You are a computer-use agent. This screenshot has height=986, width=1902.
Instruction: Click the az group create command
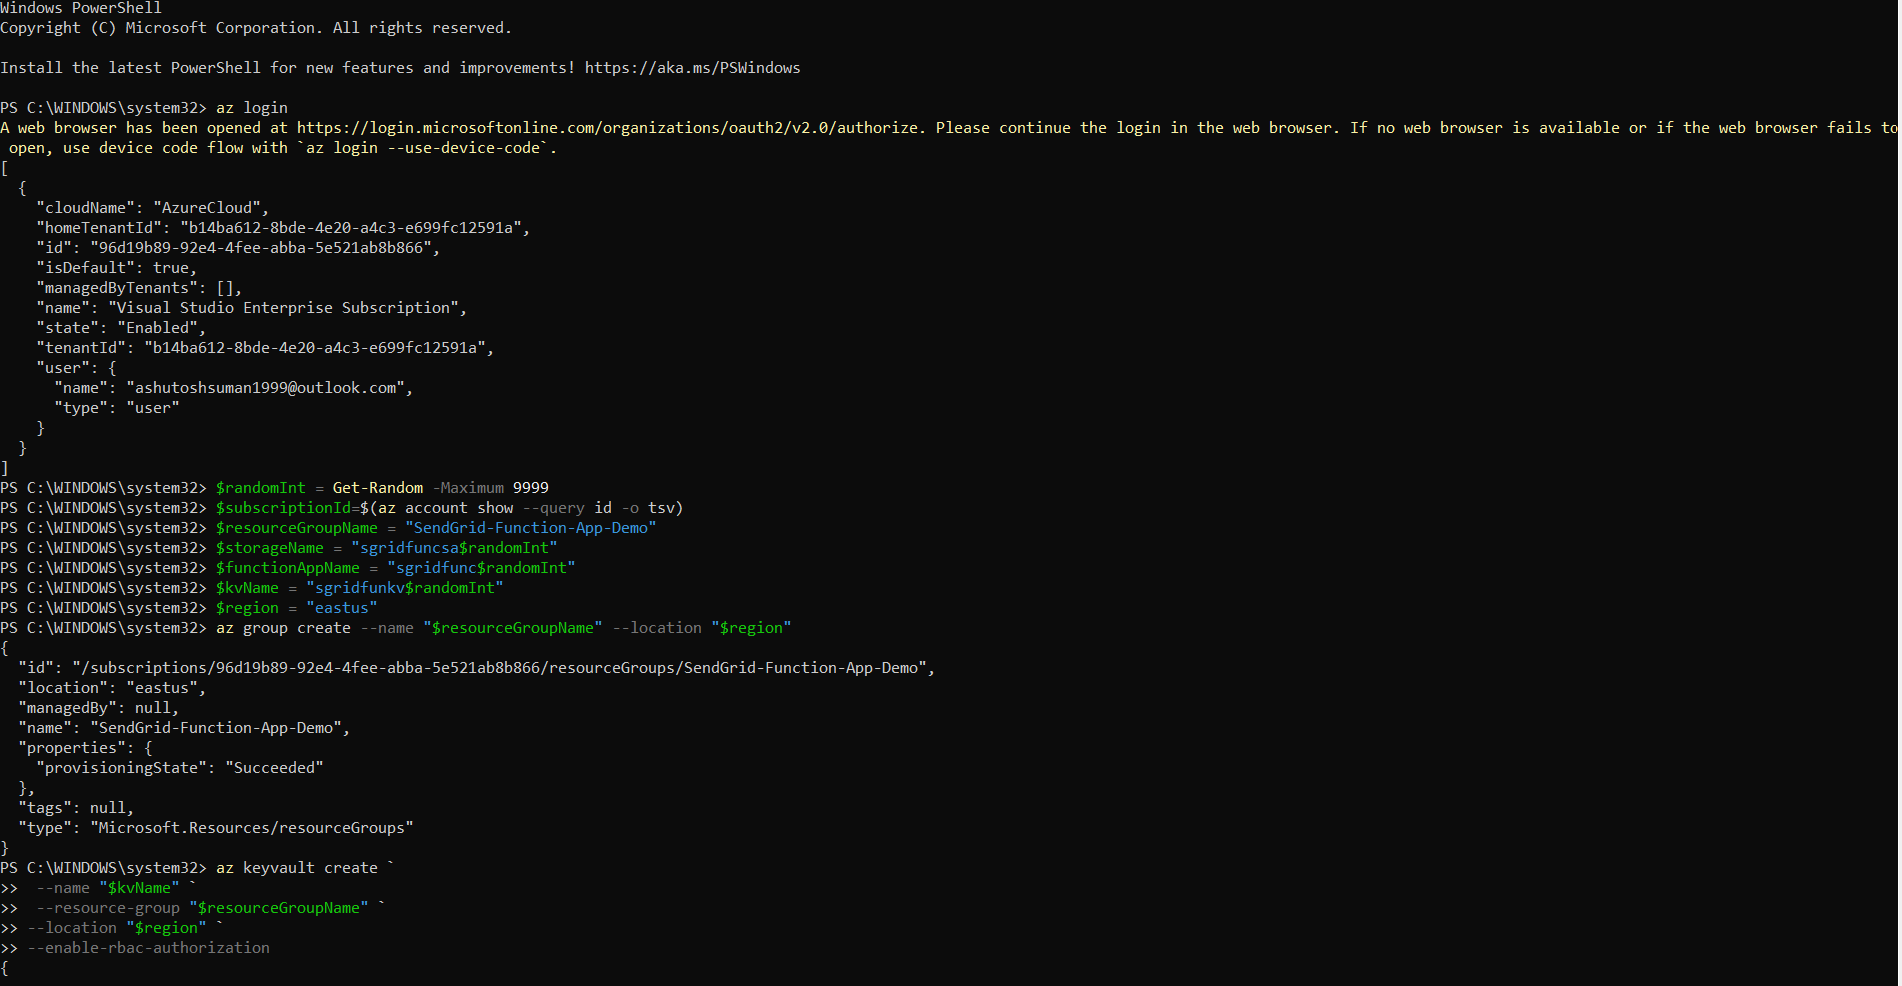point(283,627)
